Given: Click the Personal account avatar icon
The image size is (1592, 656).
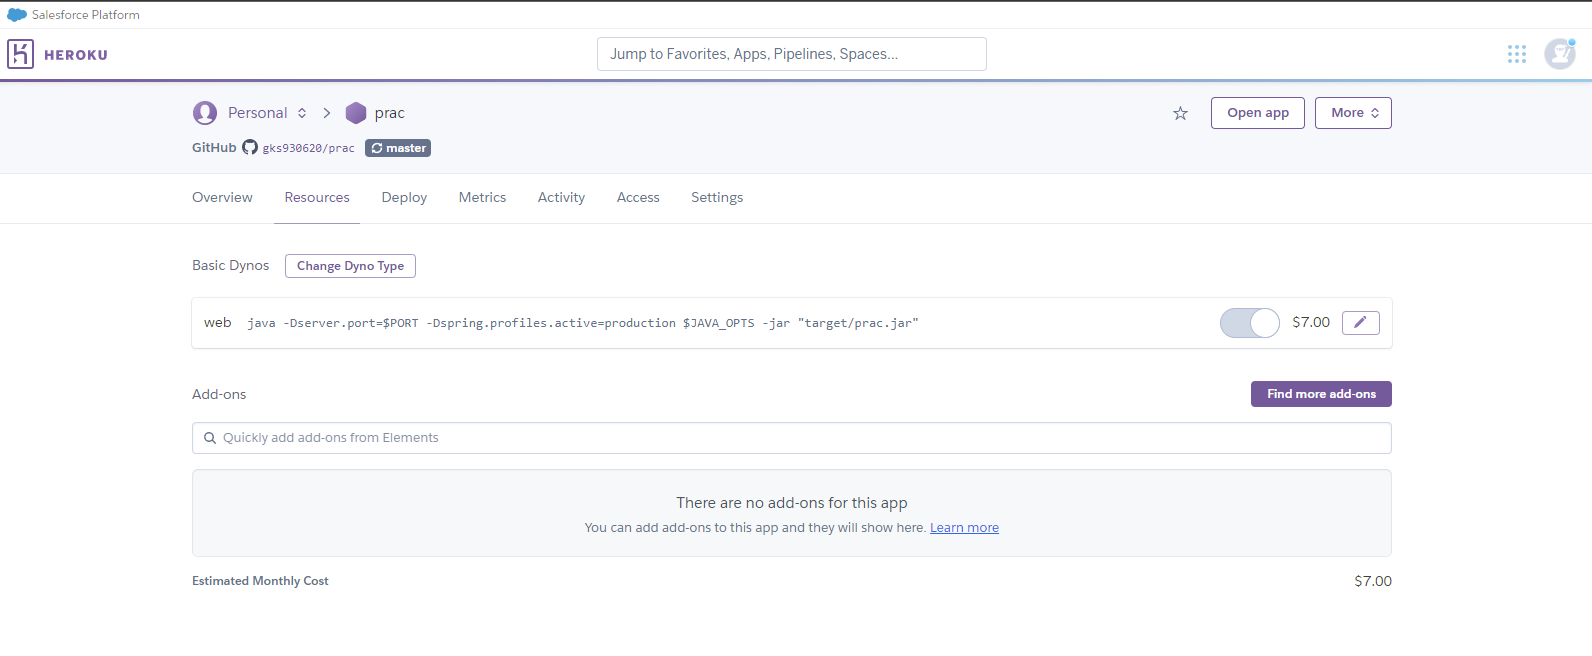Looking at the screenshot, I should tap(205, 113).
